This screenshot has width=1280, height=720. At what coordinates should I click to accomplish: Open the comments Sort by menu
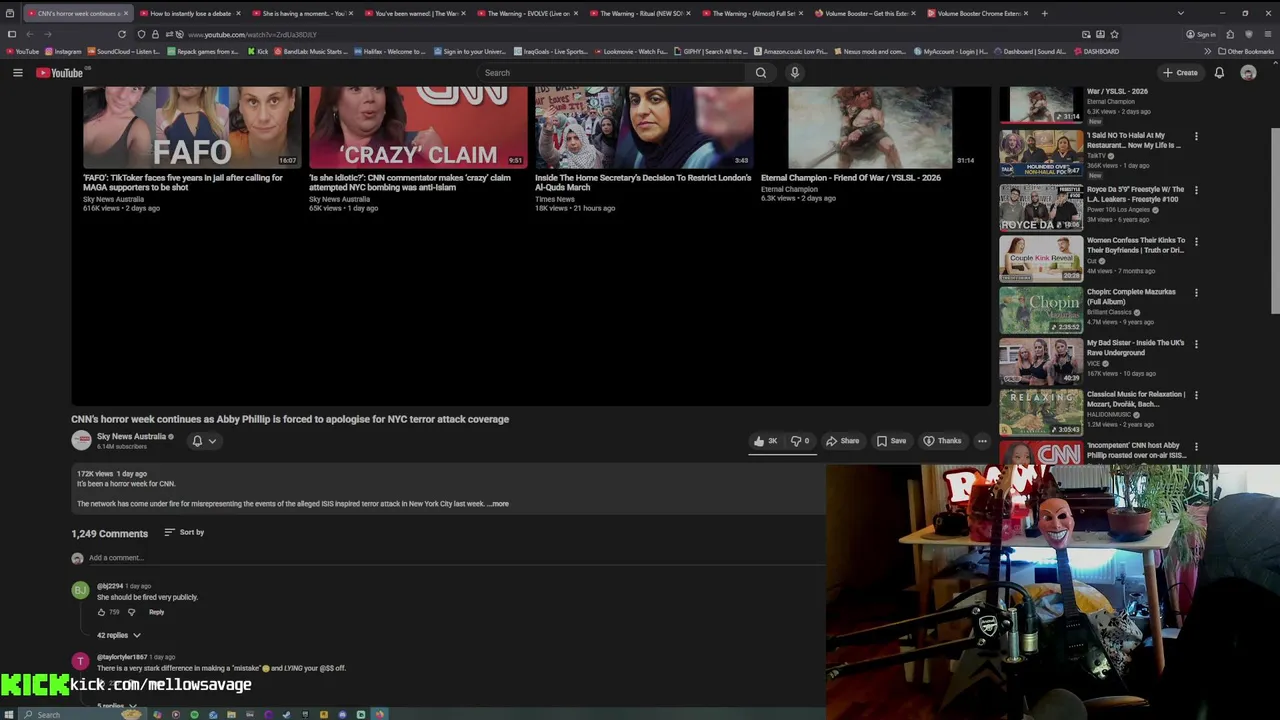(x=184, y=532)
